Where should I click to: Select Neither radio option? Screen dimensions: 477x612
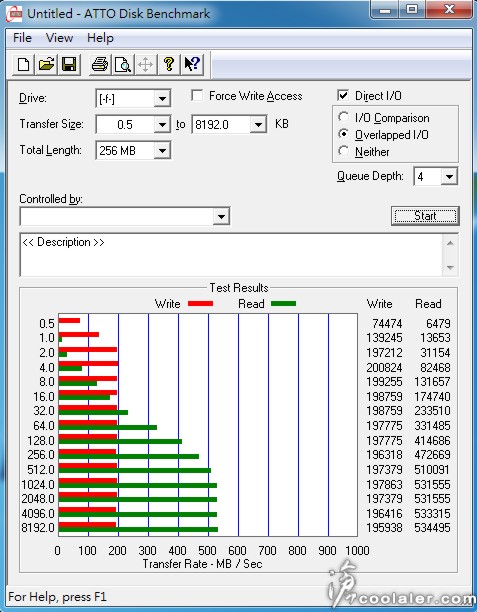[x=344, y=151]
